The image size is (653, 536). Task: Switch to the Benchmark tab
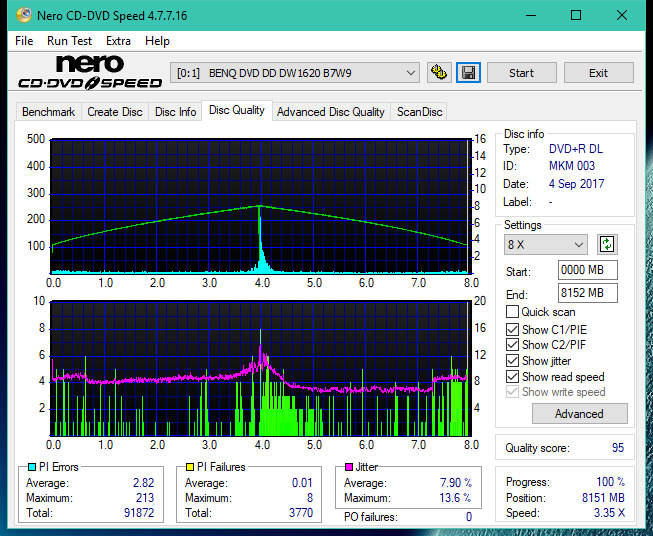coord(49,112)
